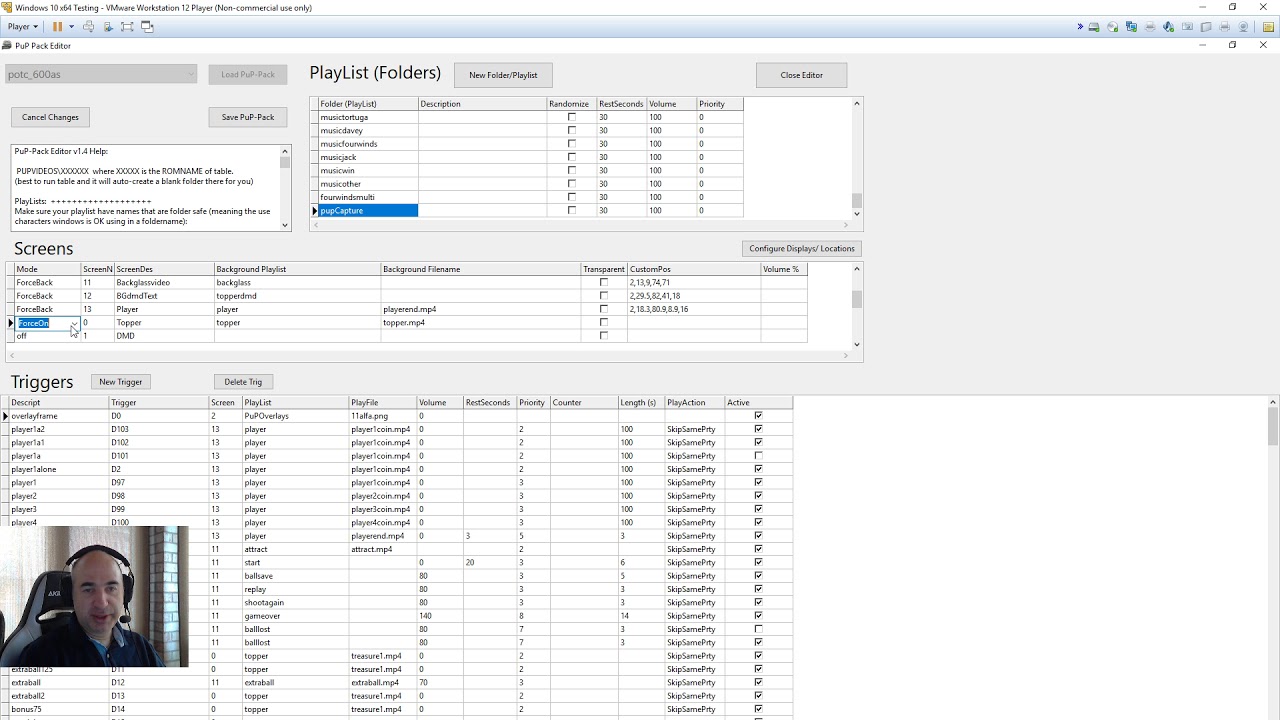Viewport: 1280px width, 720px height.
Task: Click the PlayAction column header
Action: (x=694, y=403)
